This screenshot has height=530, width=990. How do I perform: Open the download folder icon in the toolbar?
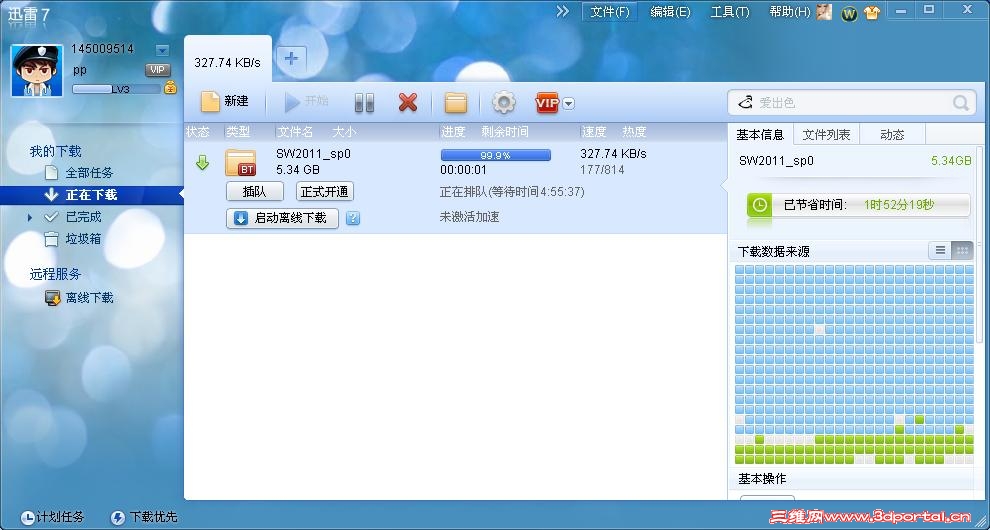point(455,102)
